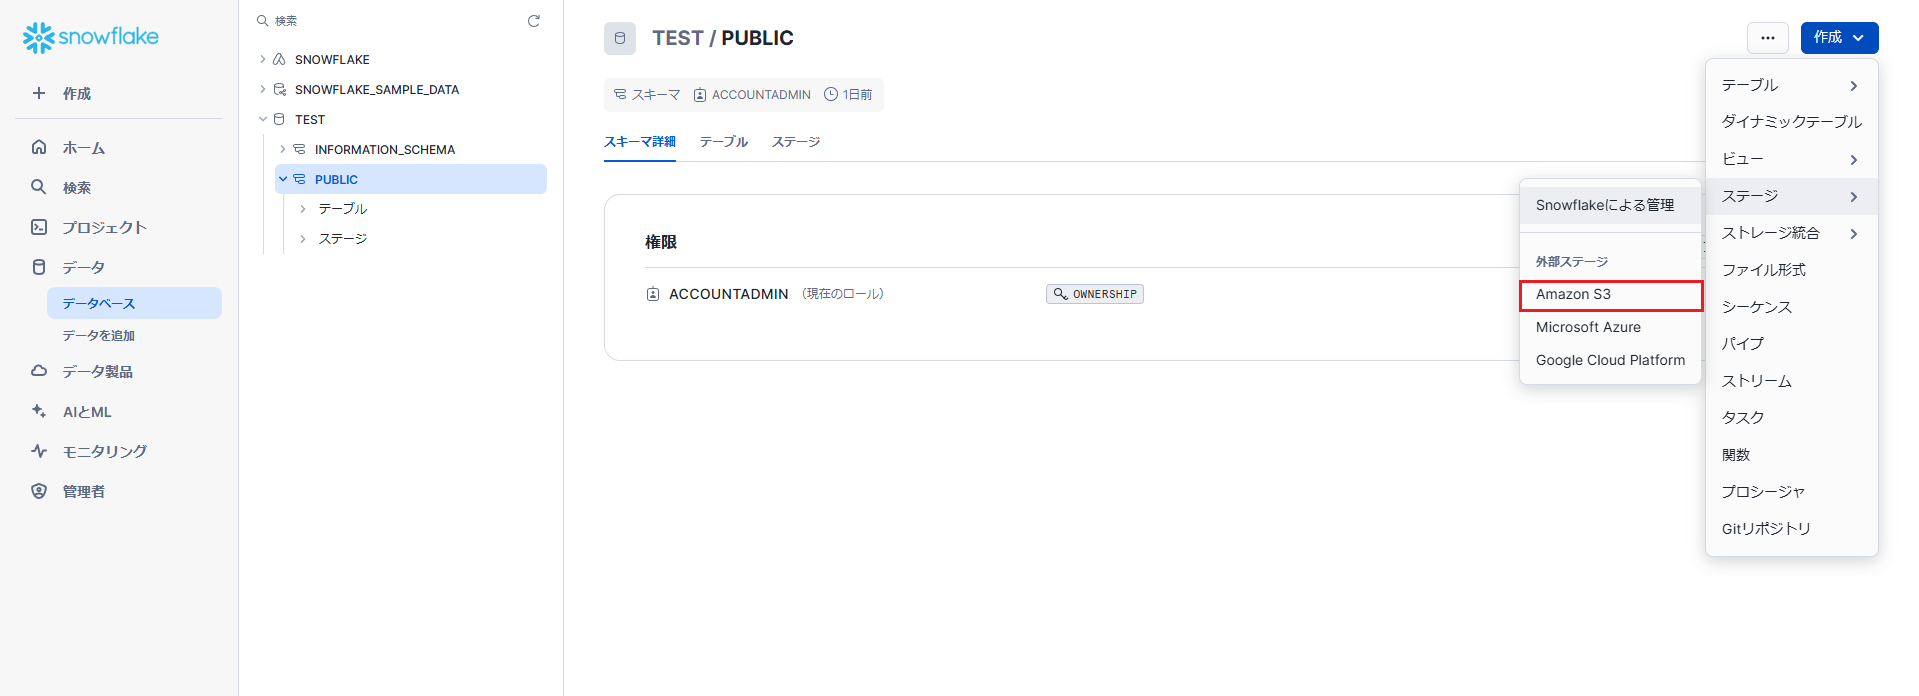1919x696 pixels.
Task: Choose シーケンス from create menu
Action: click(1791, 307)
